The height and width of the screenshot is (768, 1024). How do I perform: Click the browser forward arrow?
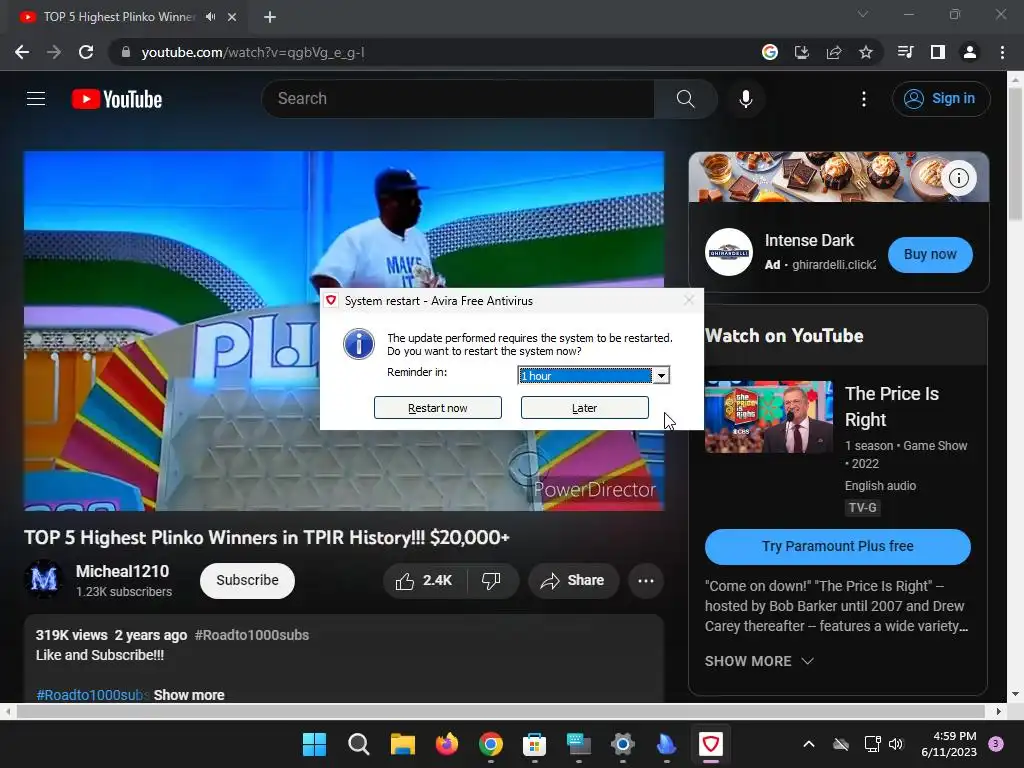coord(54,52)
